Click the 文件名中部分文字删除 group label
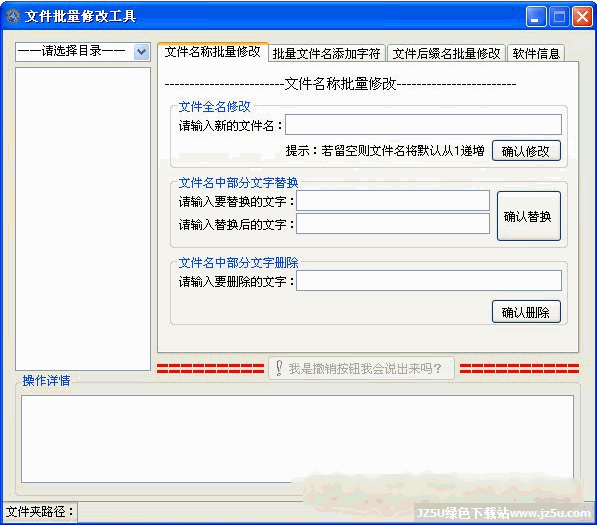The height and width of the screenshot is (525, 597). (238, 263)
